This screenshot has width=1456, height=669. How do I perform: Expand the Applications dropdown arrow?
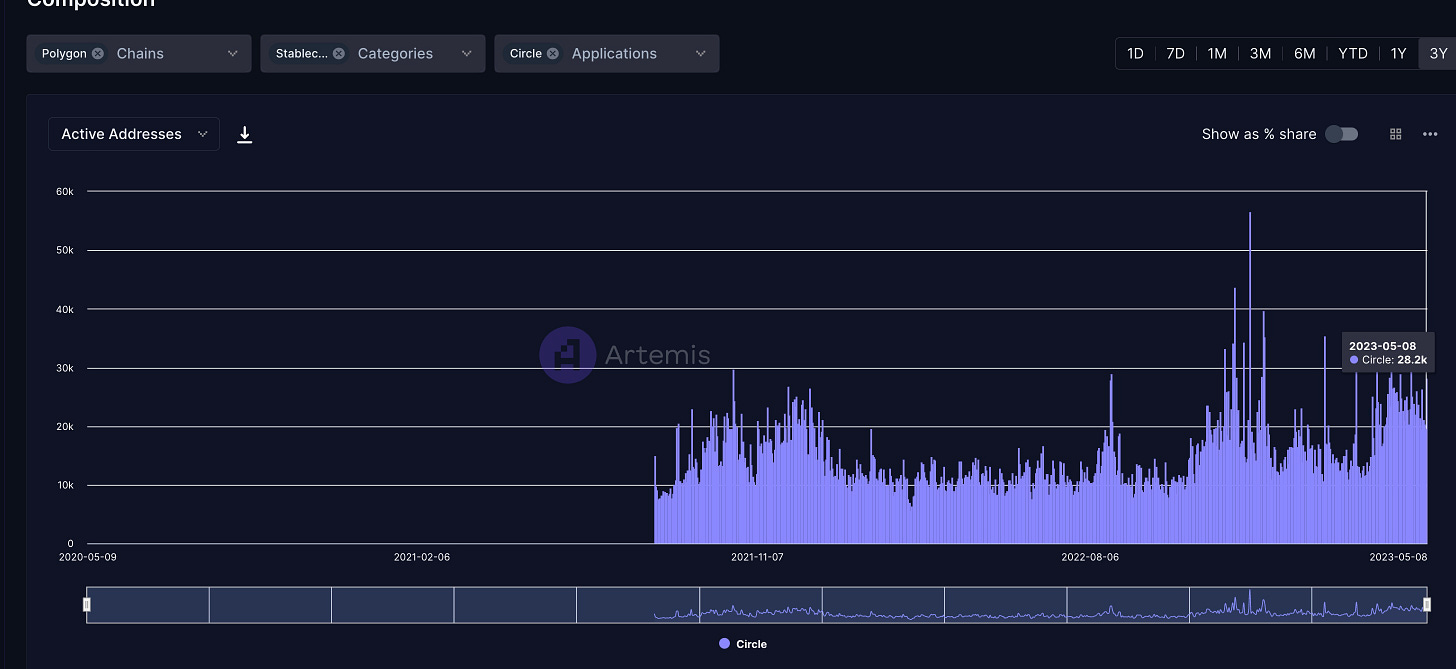(x=700, y=54)
